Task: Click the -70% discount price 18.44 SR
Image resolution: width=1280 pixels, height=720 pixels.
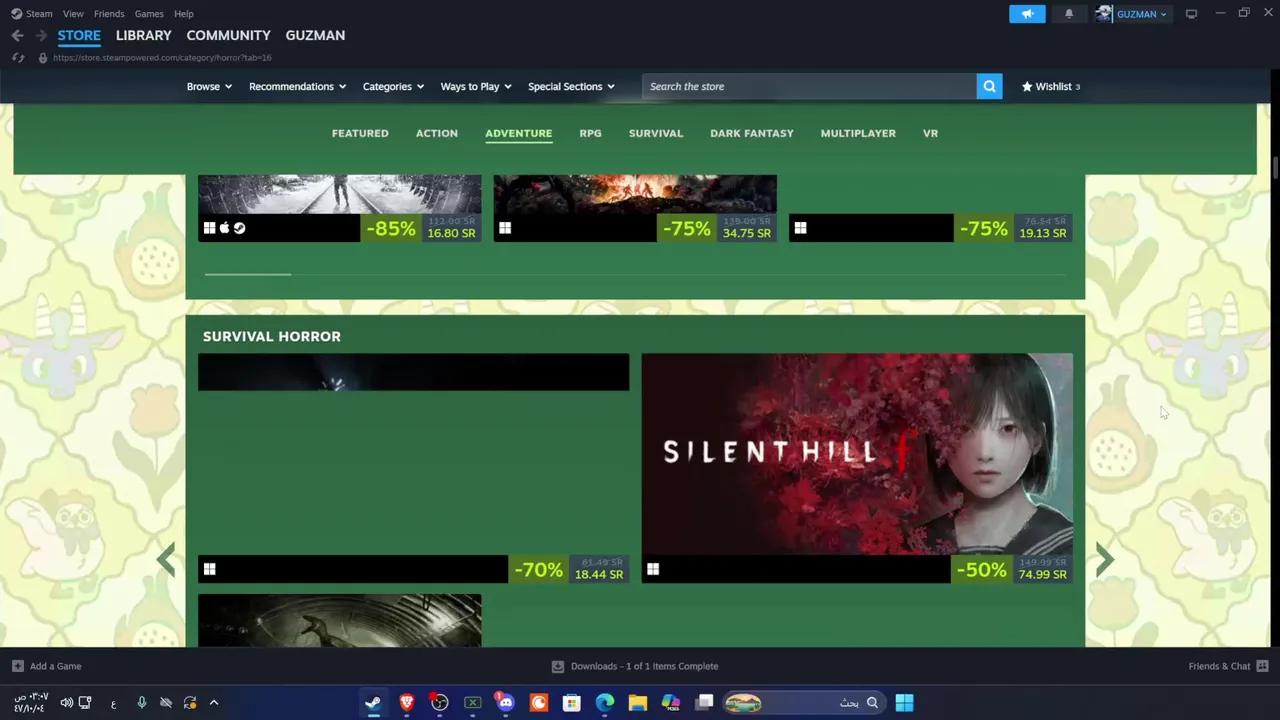Action: click(569, 569)
